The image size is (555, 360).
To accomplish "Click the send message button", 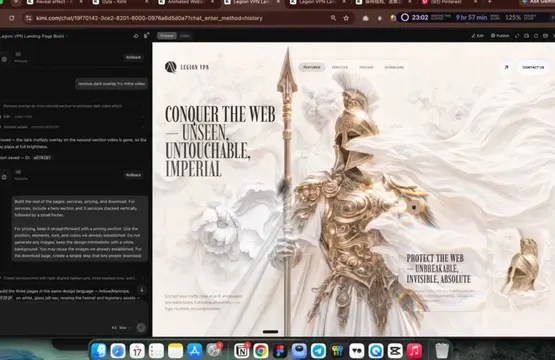I will point(141,327).
